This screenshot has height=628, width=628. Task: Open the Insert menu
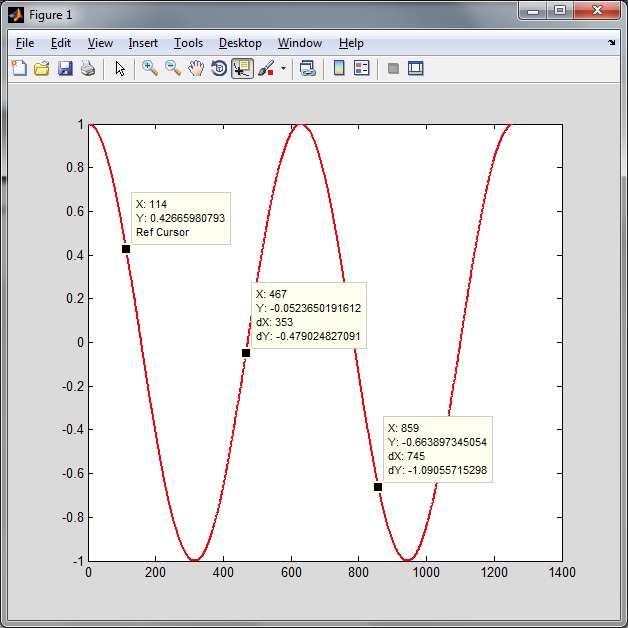point(143,43)
